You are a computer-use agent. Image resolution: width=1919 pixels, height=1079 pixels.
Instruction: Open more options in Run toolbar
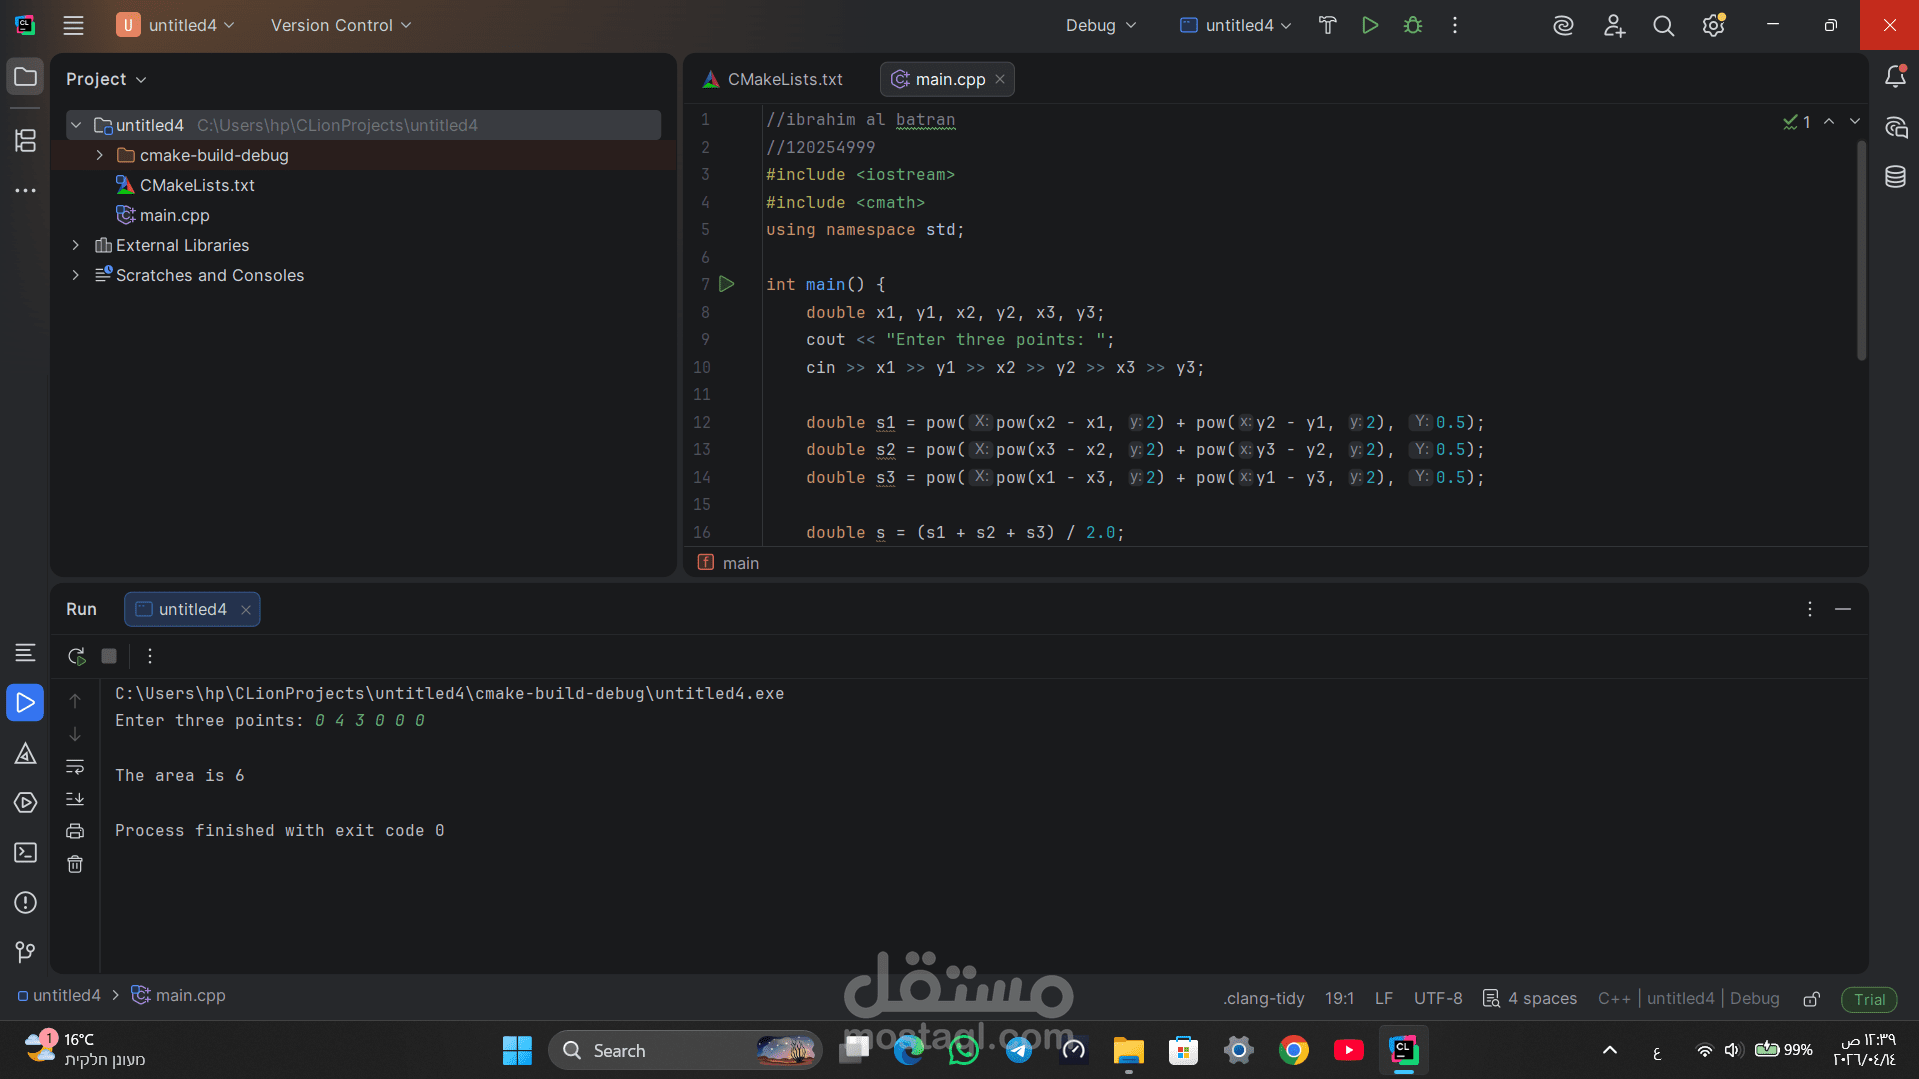tap(150, 656)
